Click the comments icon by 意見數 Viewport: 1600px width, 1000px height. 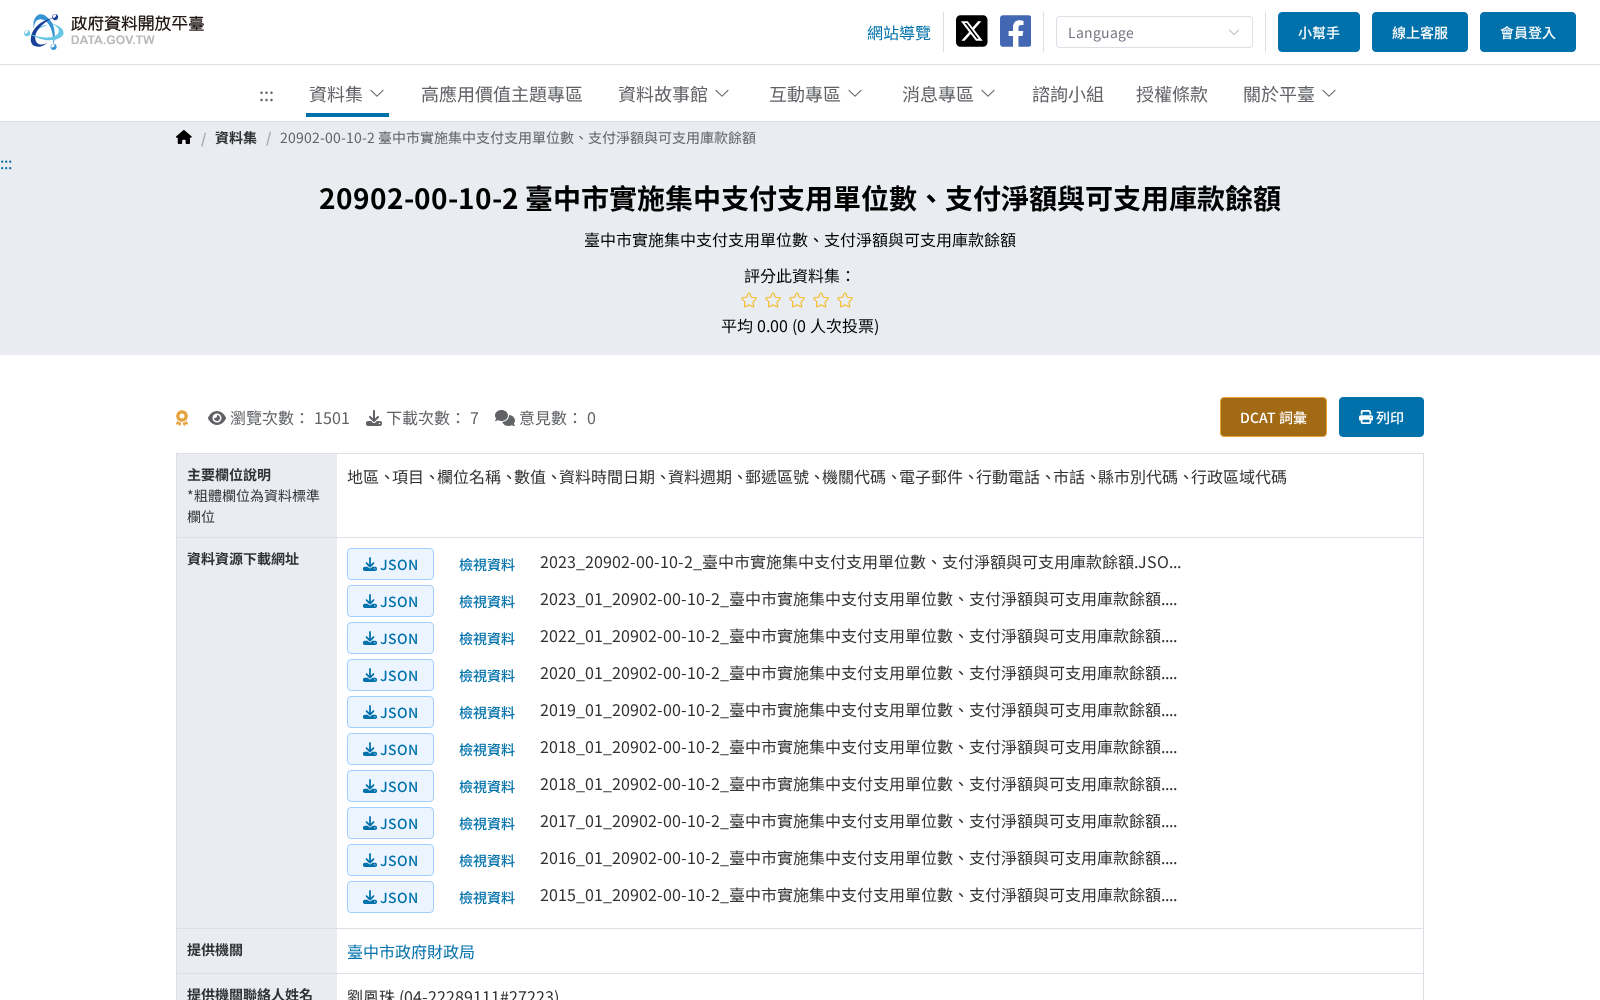(505, 418)
